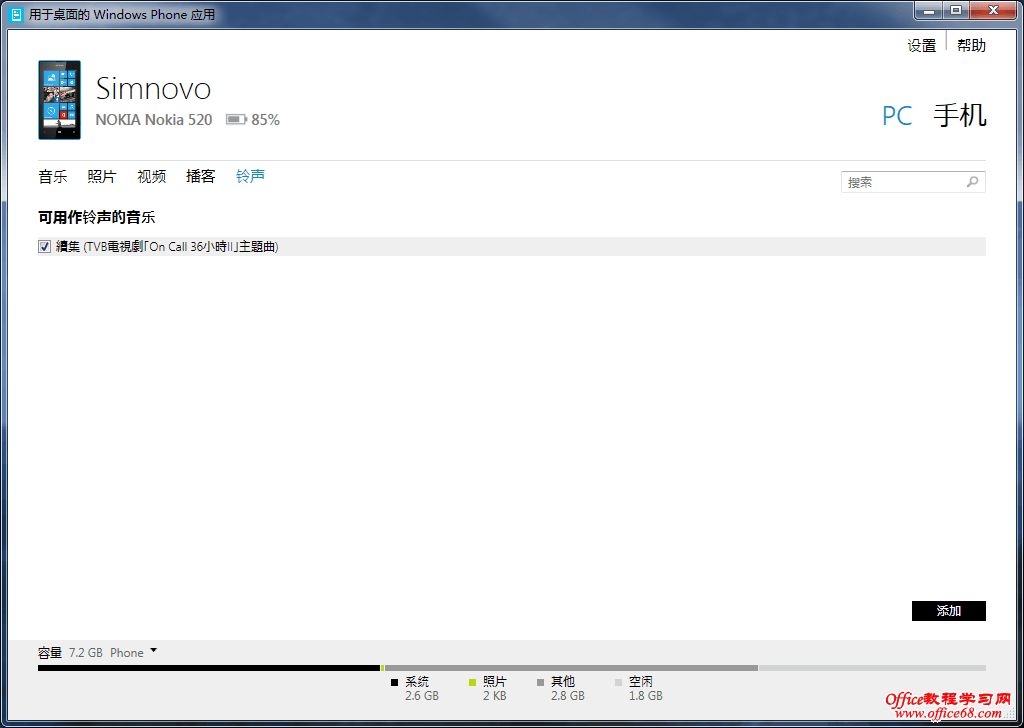The image size is (1024, 728).
Task: Click the 空闲 storage legend square
Action: 617,681
